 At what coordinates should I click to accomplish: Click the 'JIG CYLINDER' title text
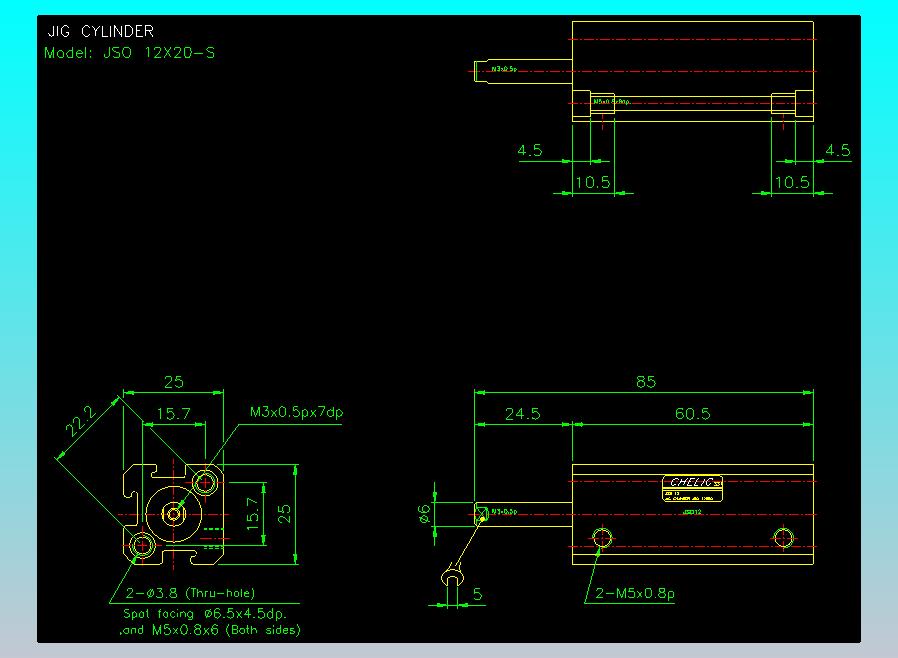point(100,31)
